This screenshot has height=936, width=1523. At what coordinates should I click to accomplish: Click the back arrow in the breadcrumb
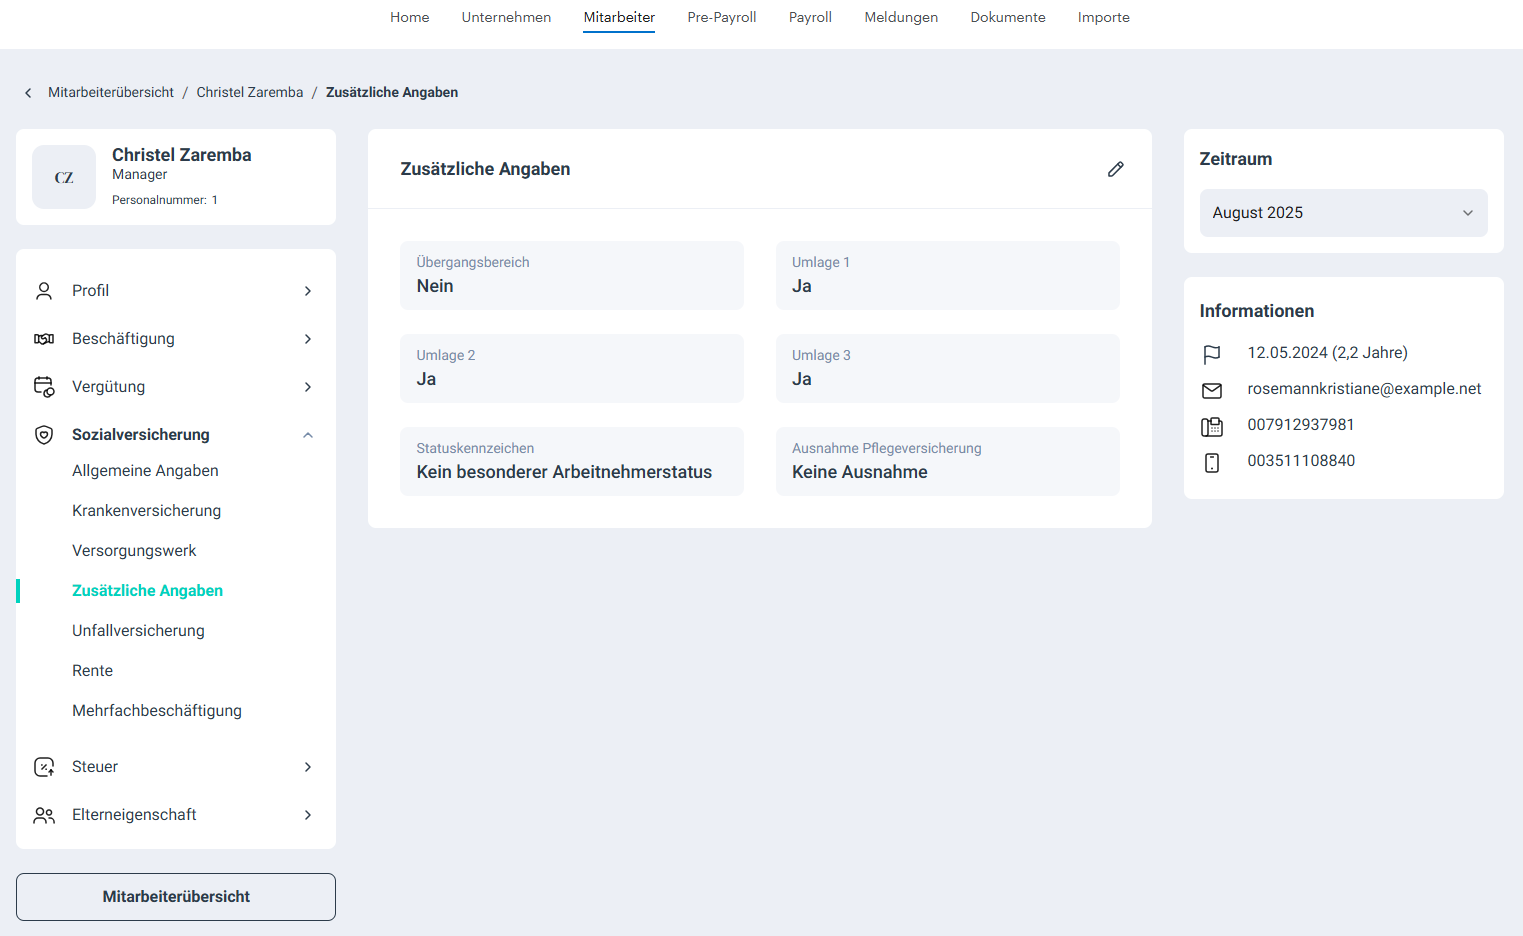coord(28,92)
